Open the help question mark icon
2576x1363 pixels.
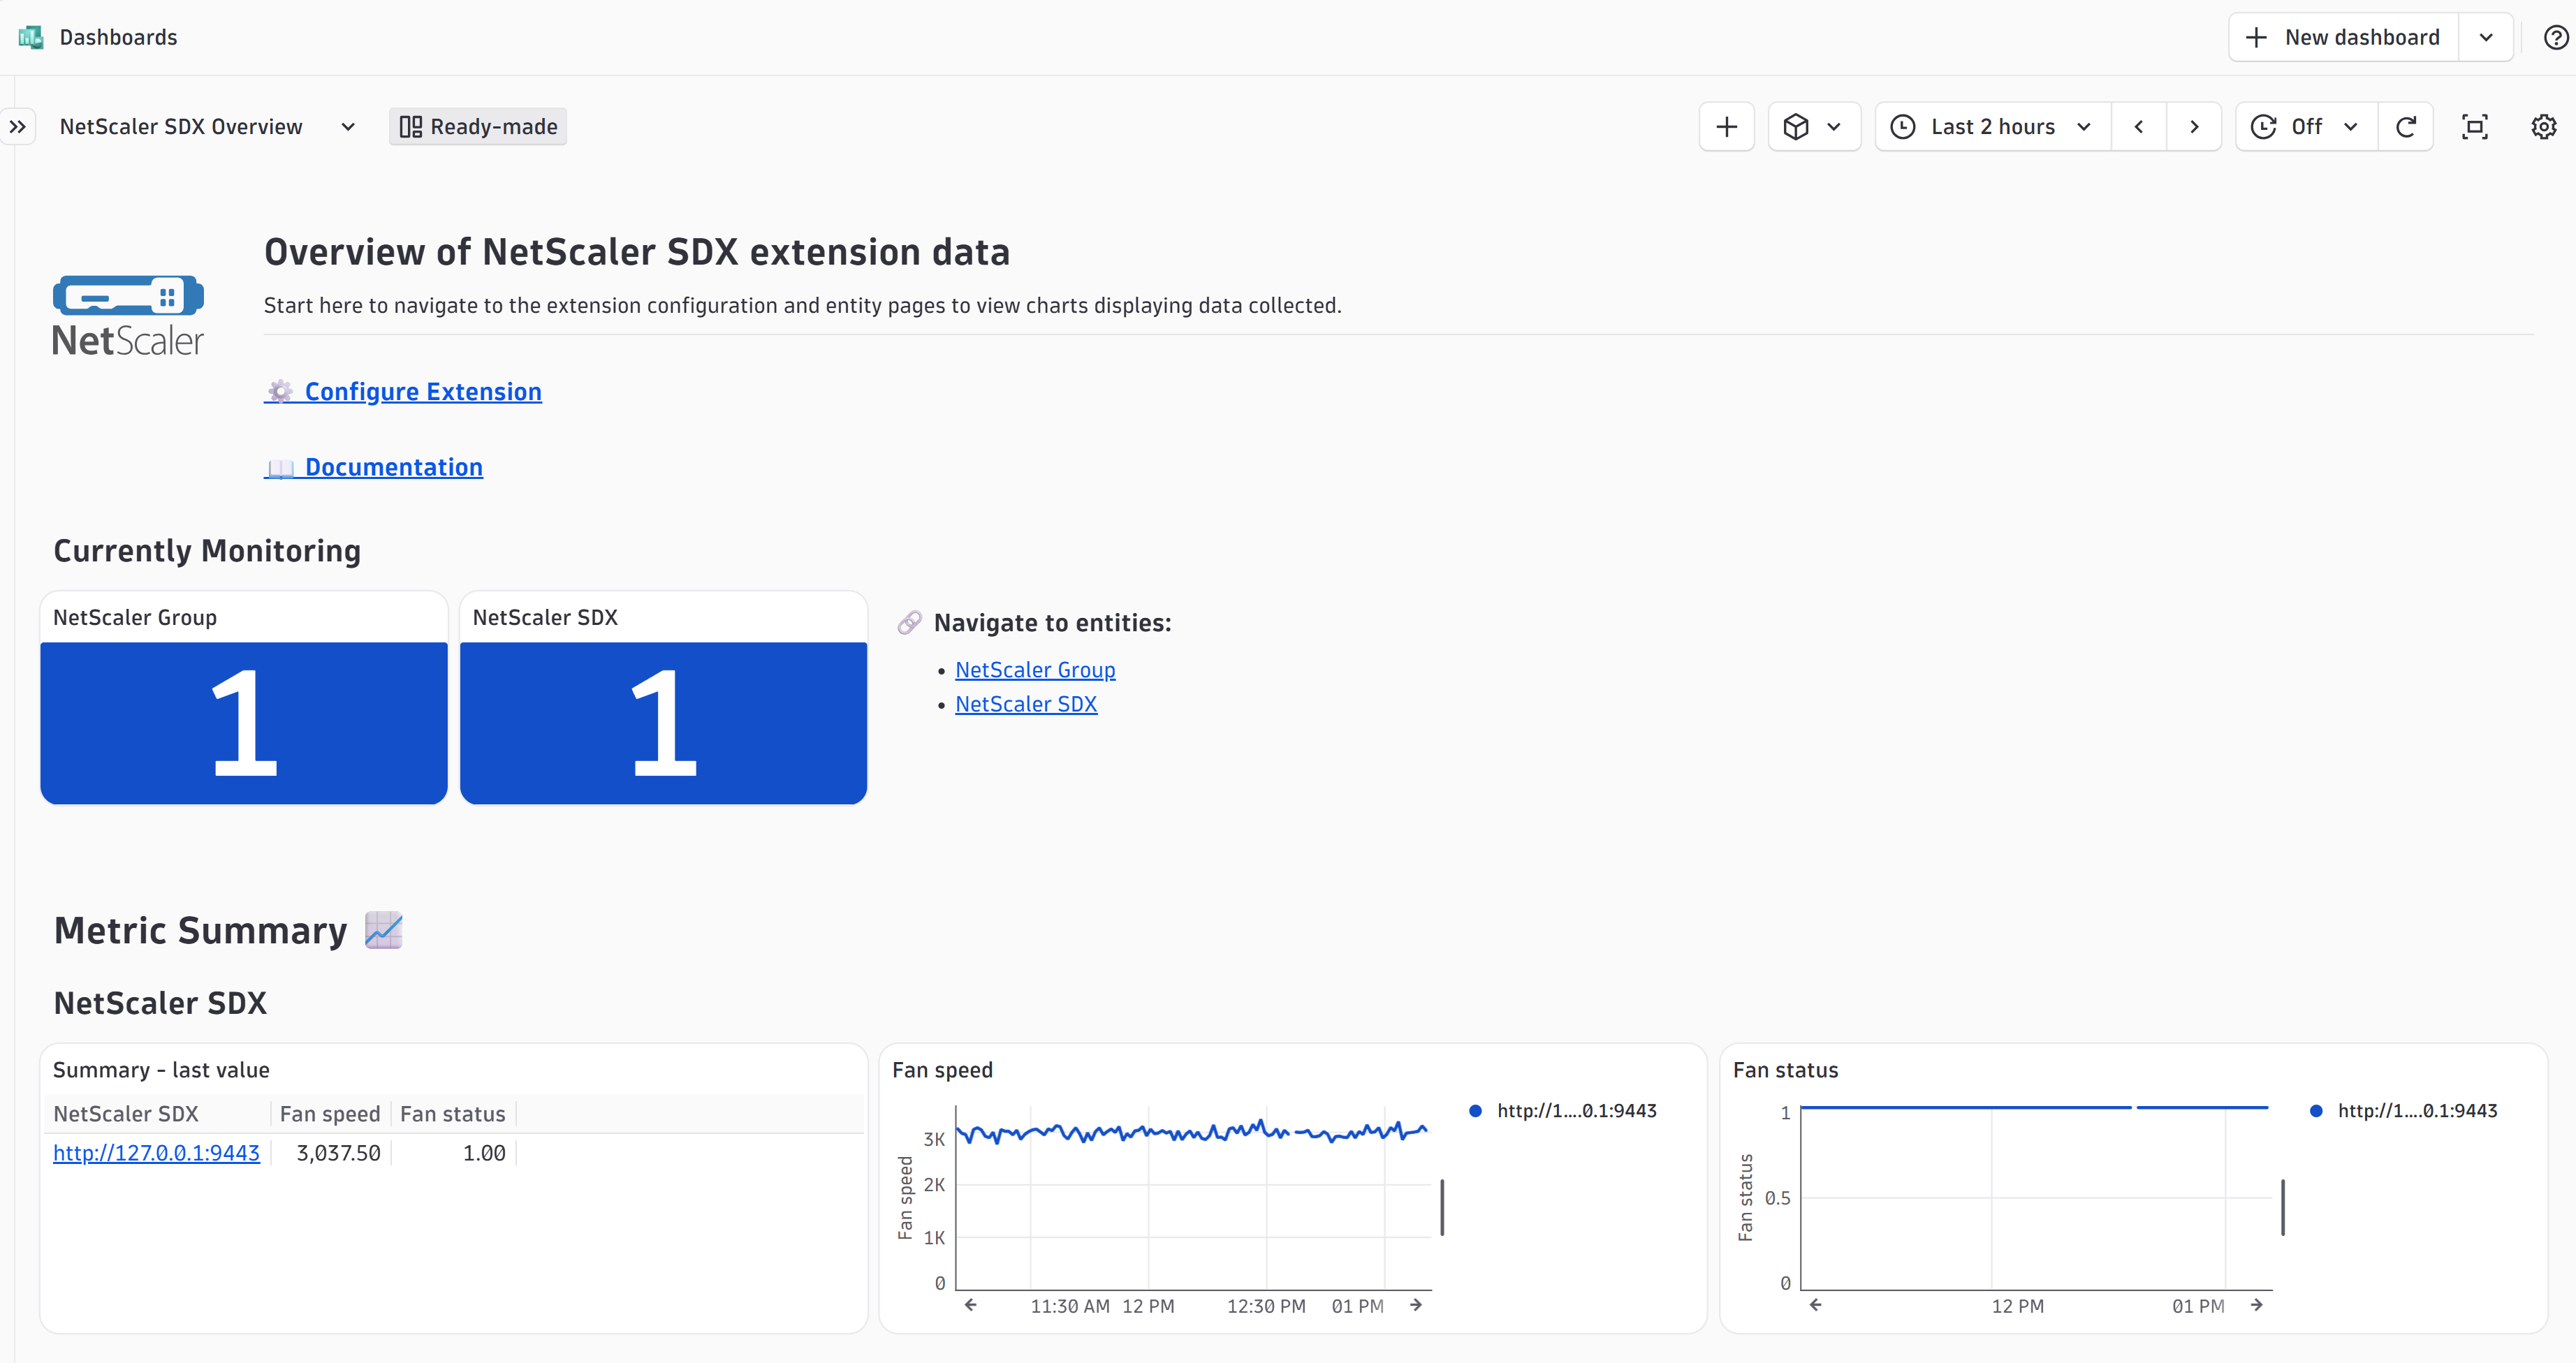point(2555,38)
